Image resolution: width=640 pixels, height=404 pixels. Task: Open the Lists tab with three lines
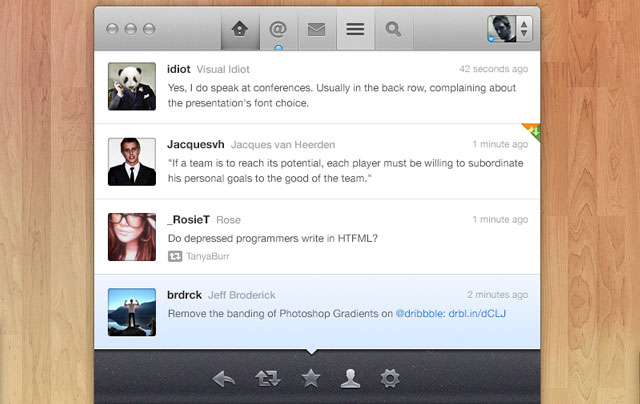355,29
